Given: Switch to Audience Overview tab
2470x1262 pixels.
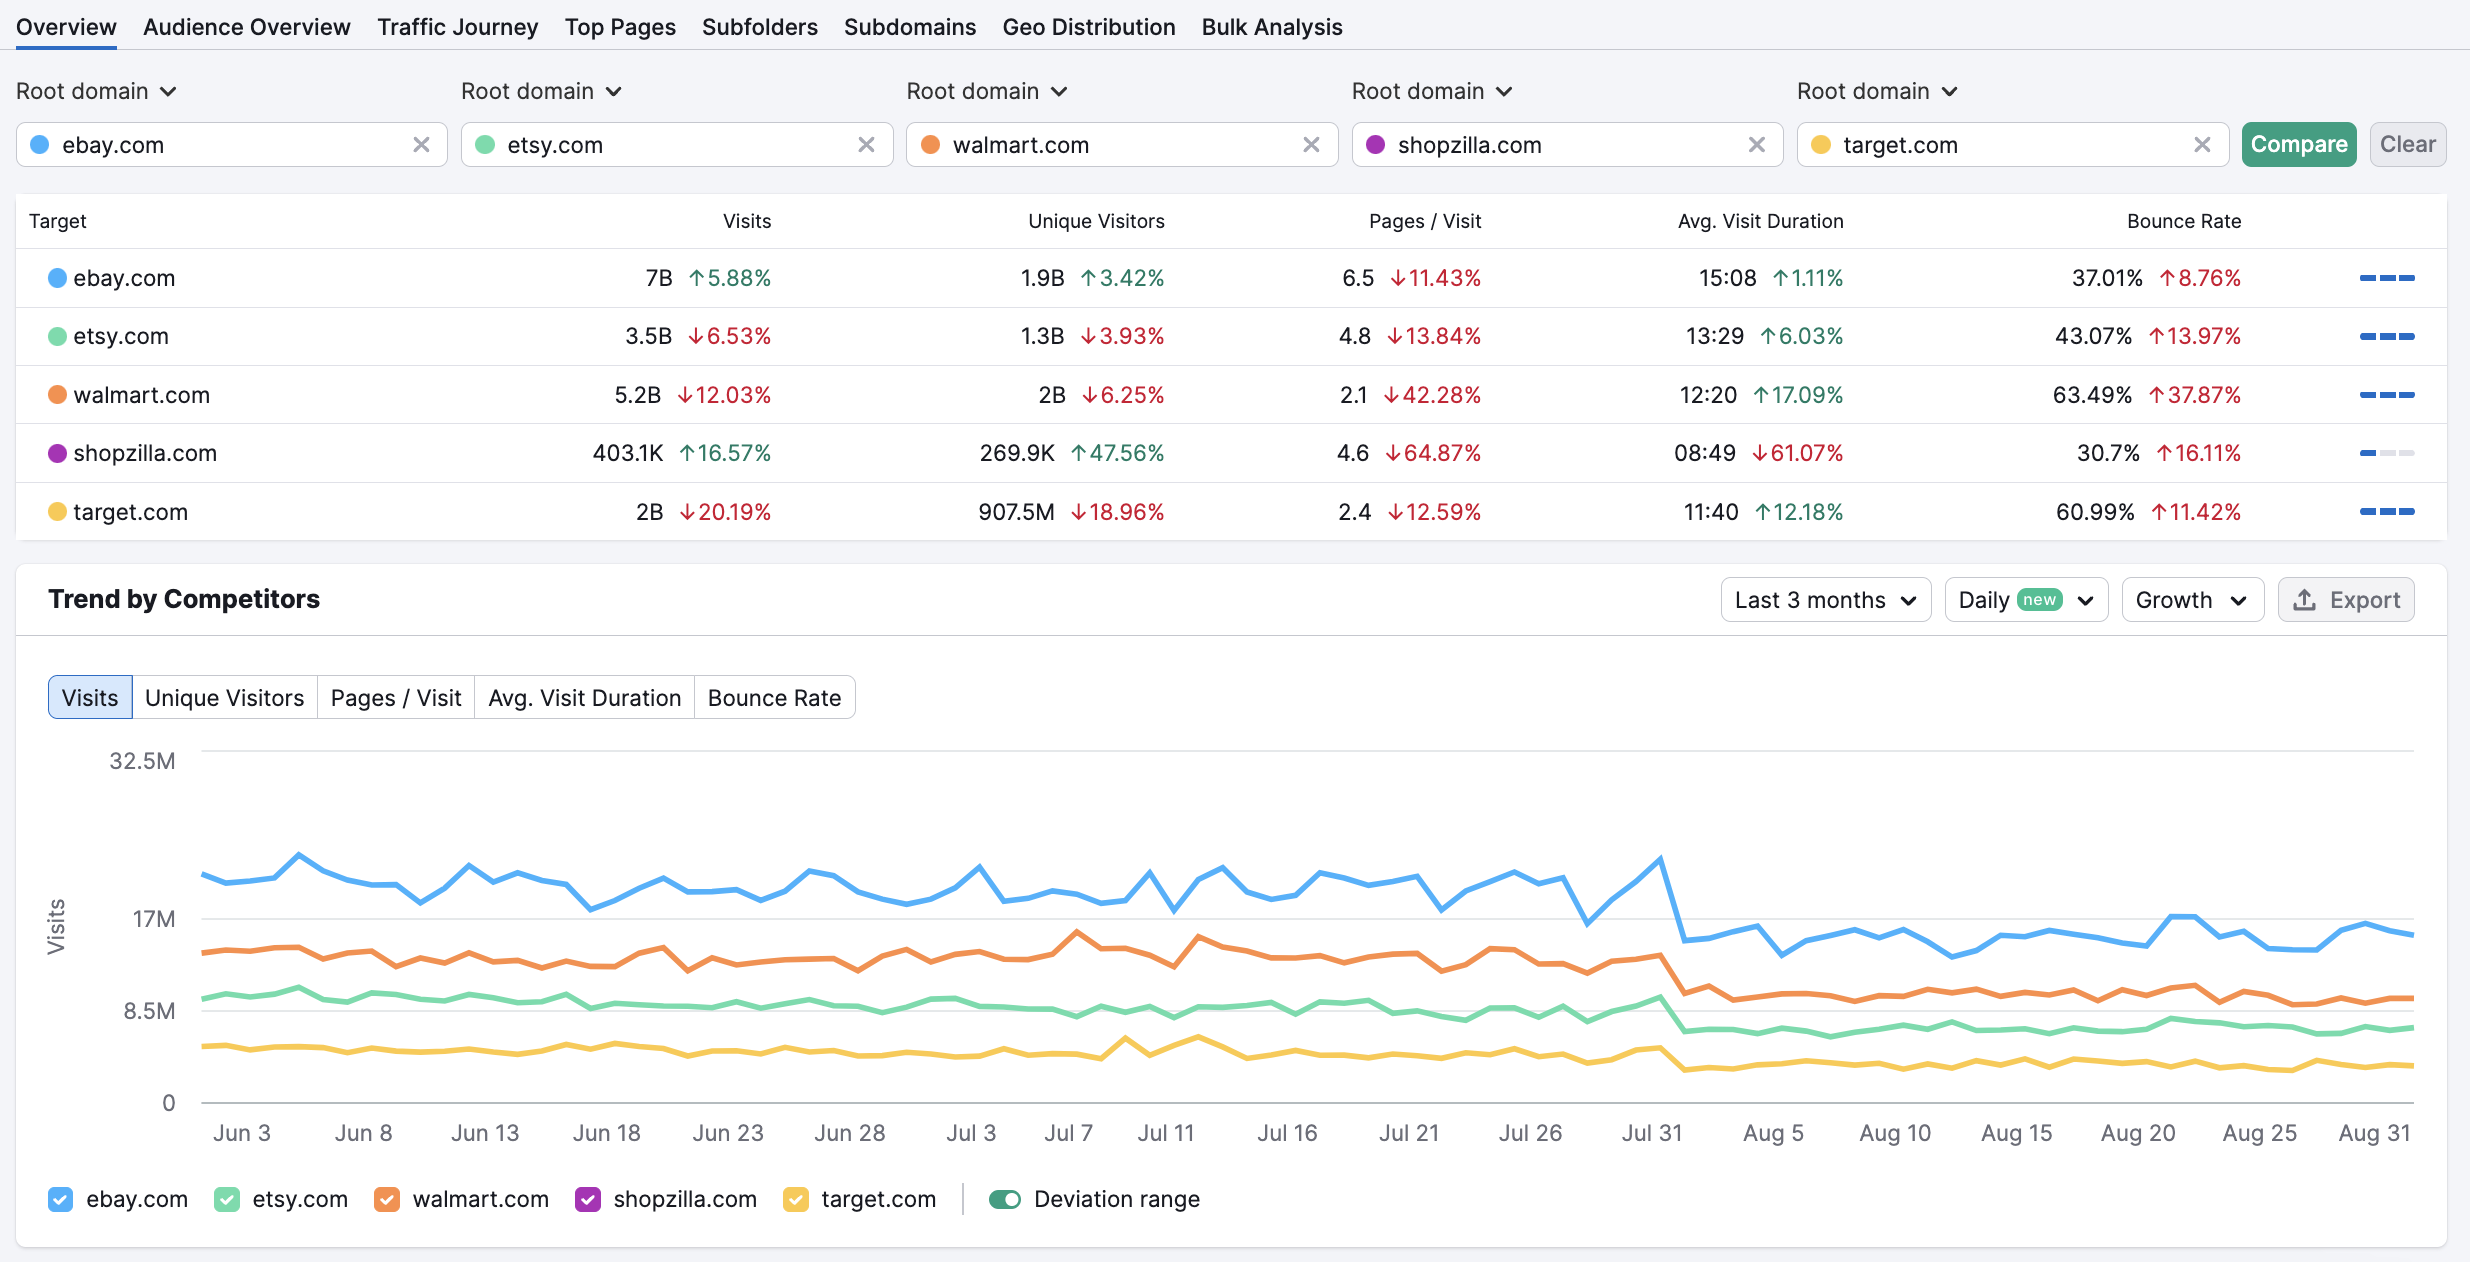Looking at the screenshot, I should click(x=247, y=27).
